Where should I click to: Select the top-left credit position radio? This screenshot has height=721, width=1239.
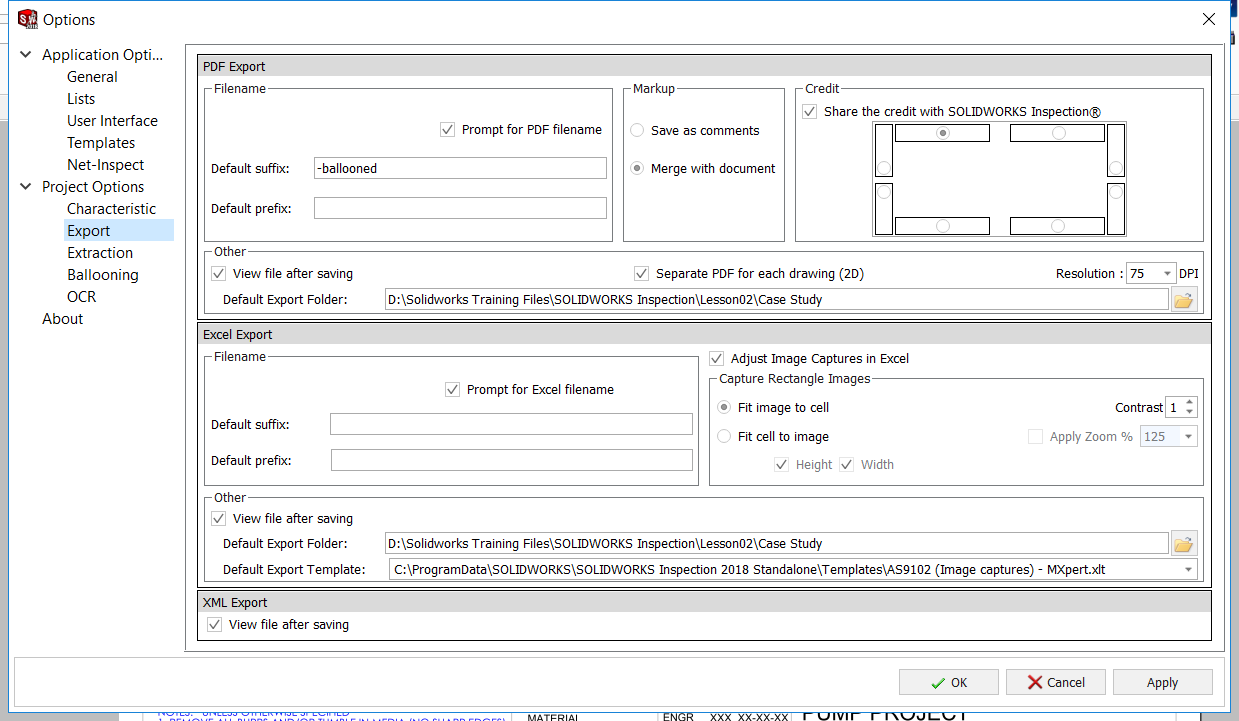[x=942, y=133]
